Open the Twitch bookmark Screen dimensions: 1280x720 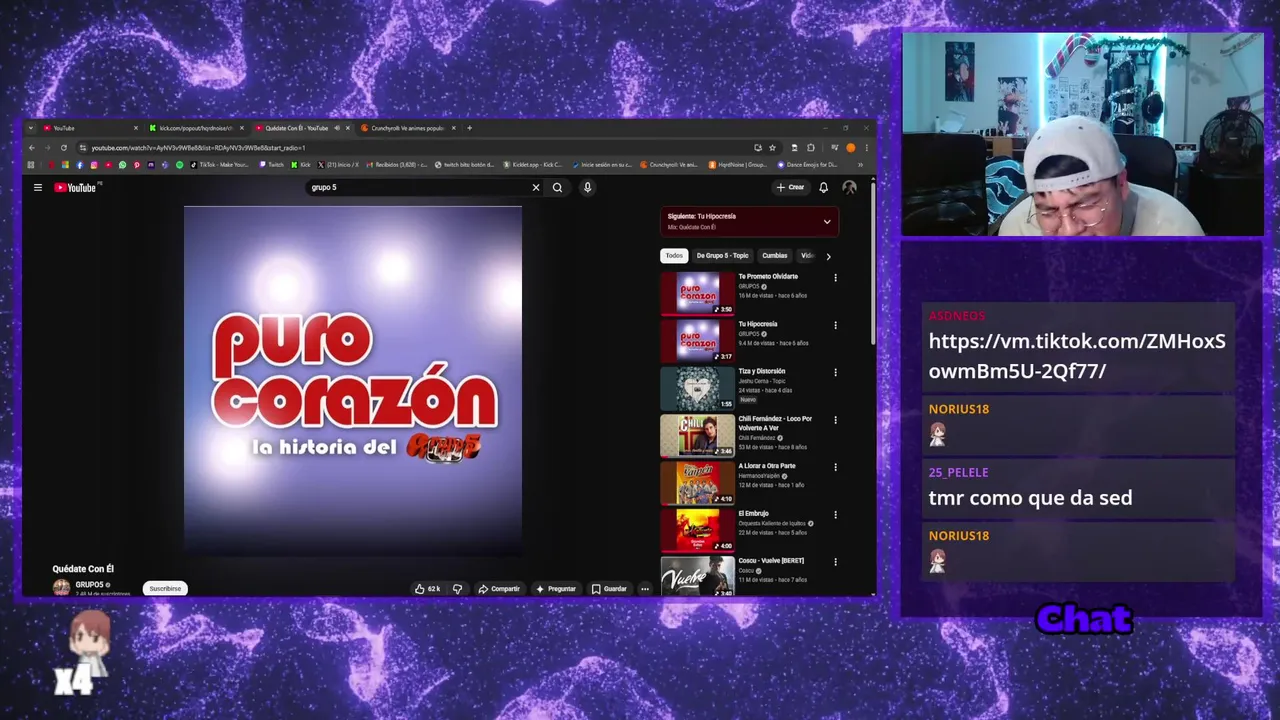(271, 165)
